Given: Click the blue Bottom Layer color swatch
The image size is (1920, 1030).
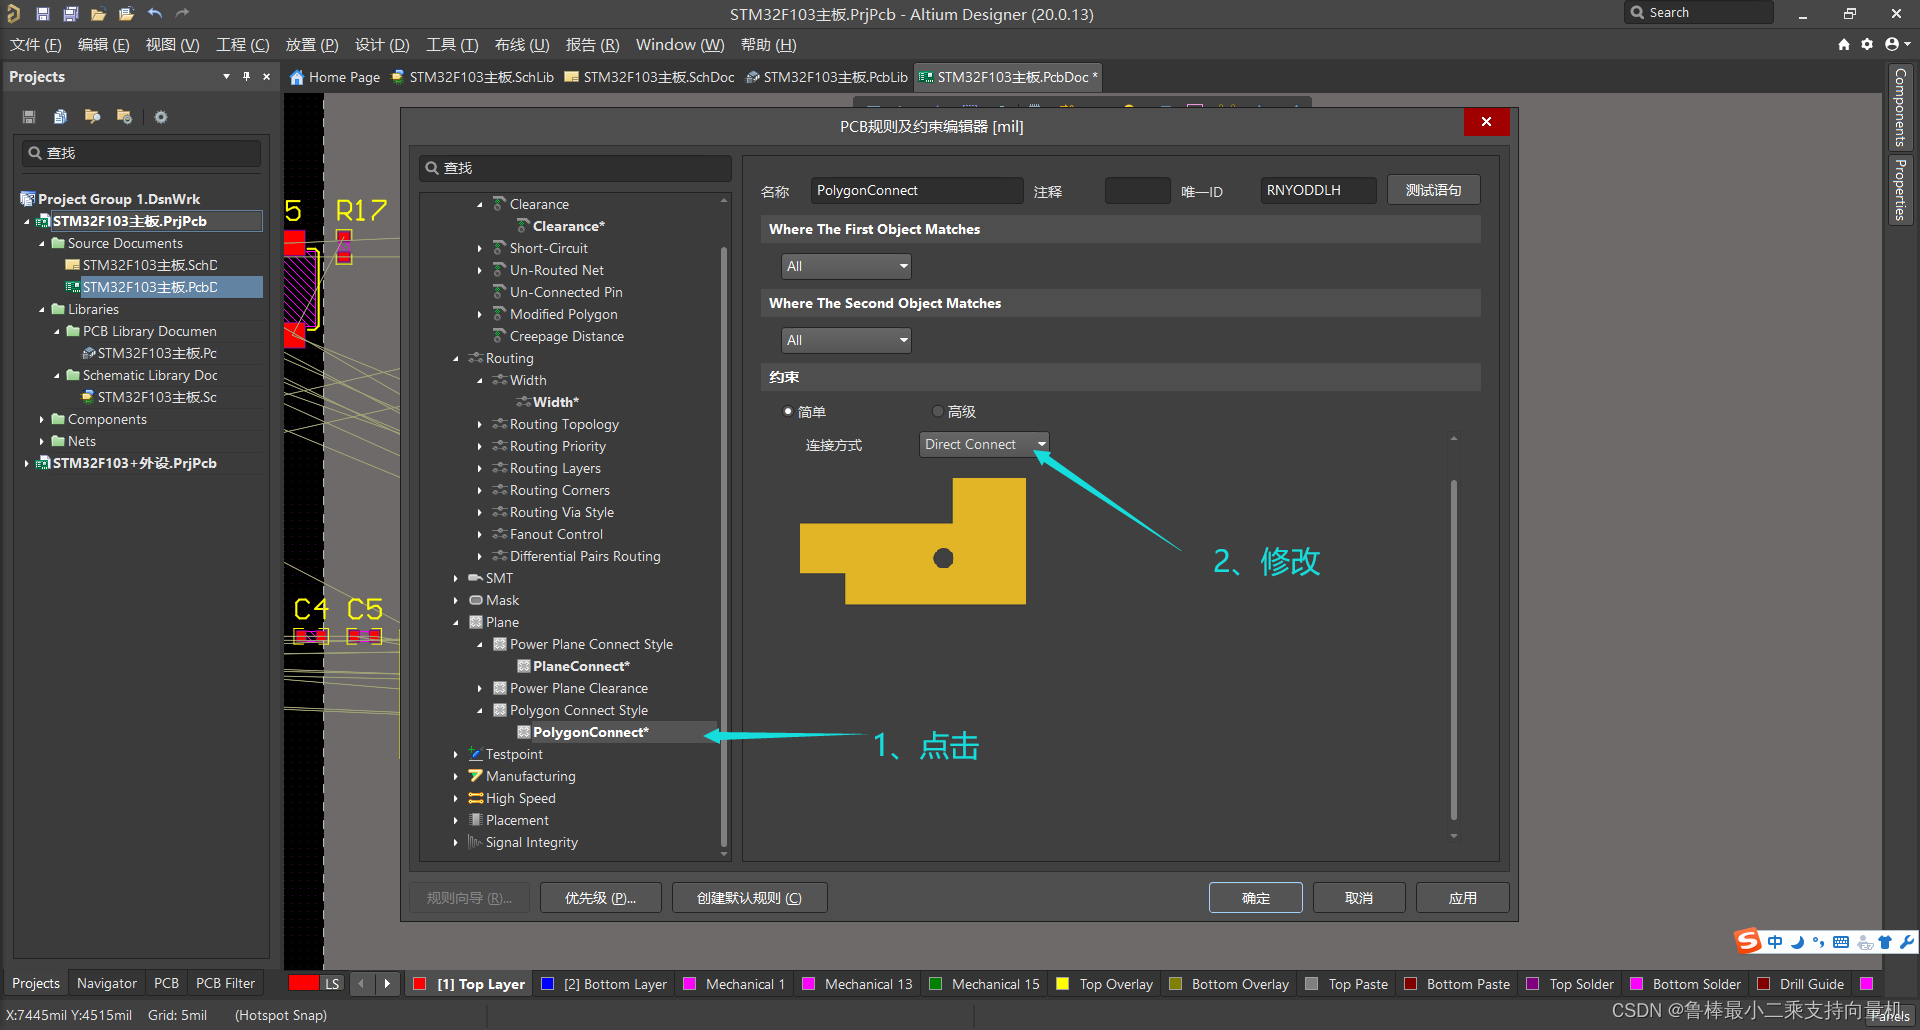Looking at the screenshot, I should point(547,984).
